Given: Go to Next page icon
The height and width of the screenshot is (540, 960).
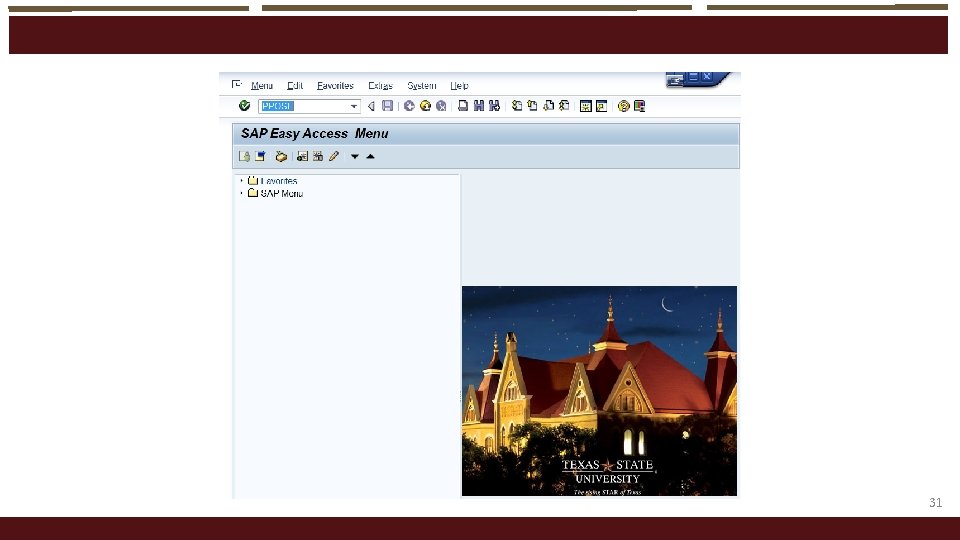Looking at the screenshot, I should [x=549, y=106].
